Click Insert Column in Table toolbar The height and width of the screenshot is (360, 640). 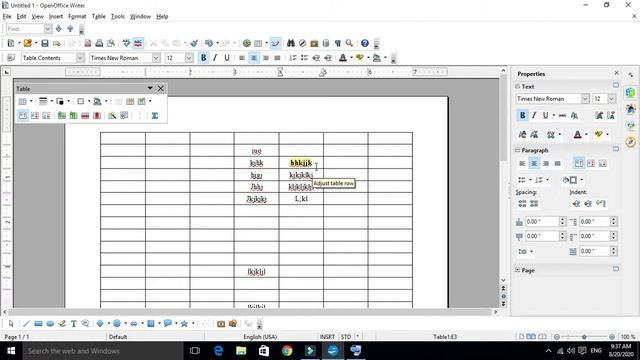tap(73, 116)
